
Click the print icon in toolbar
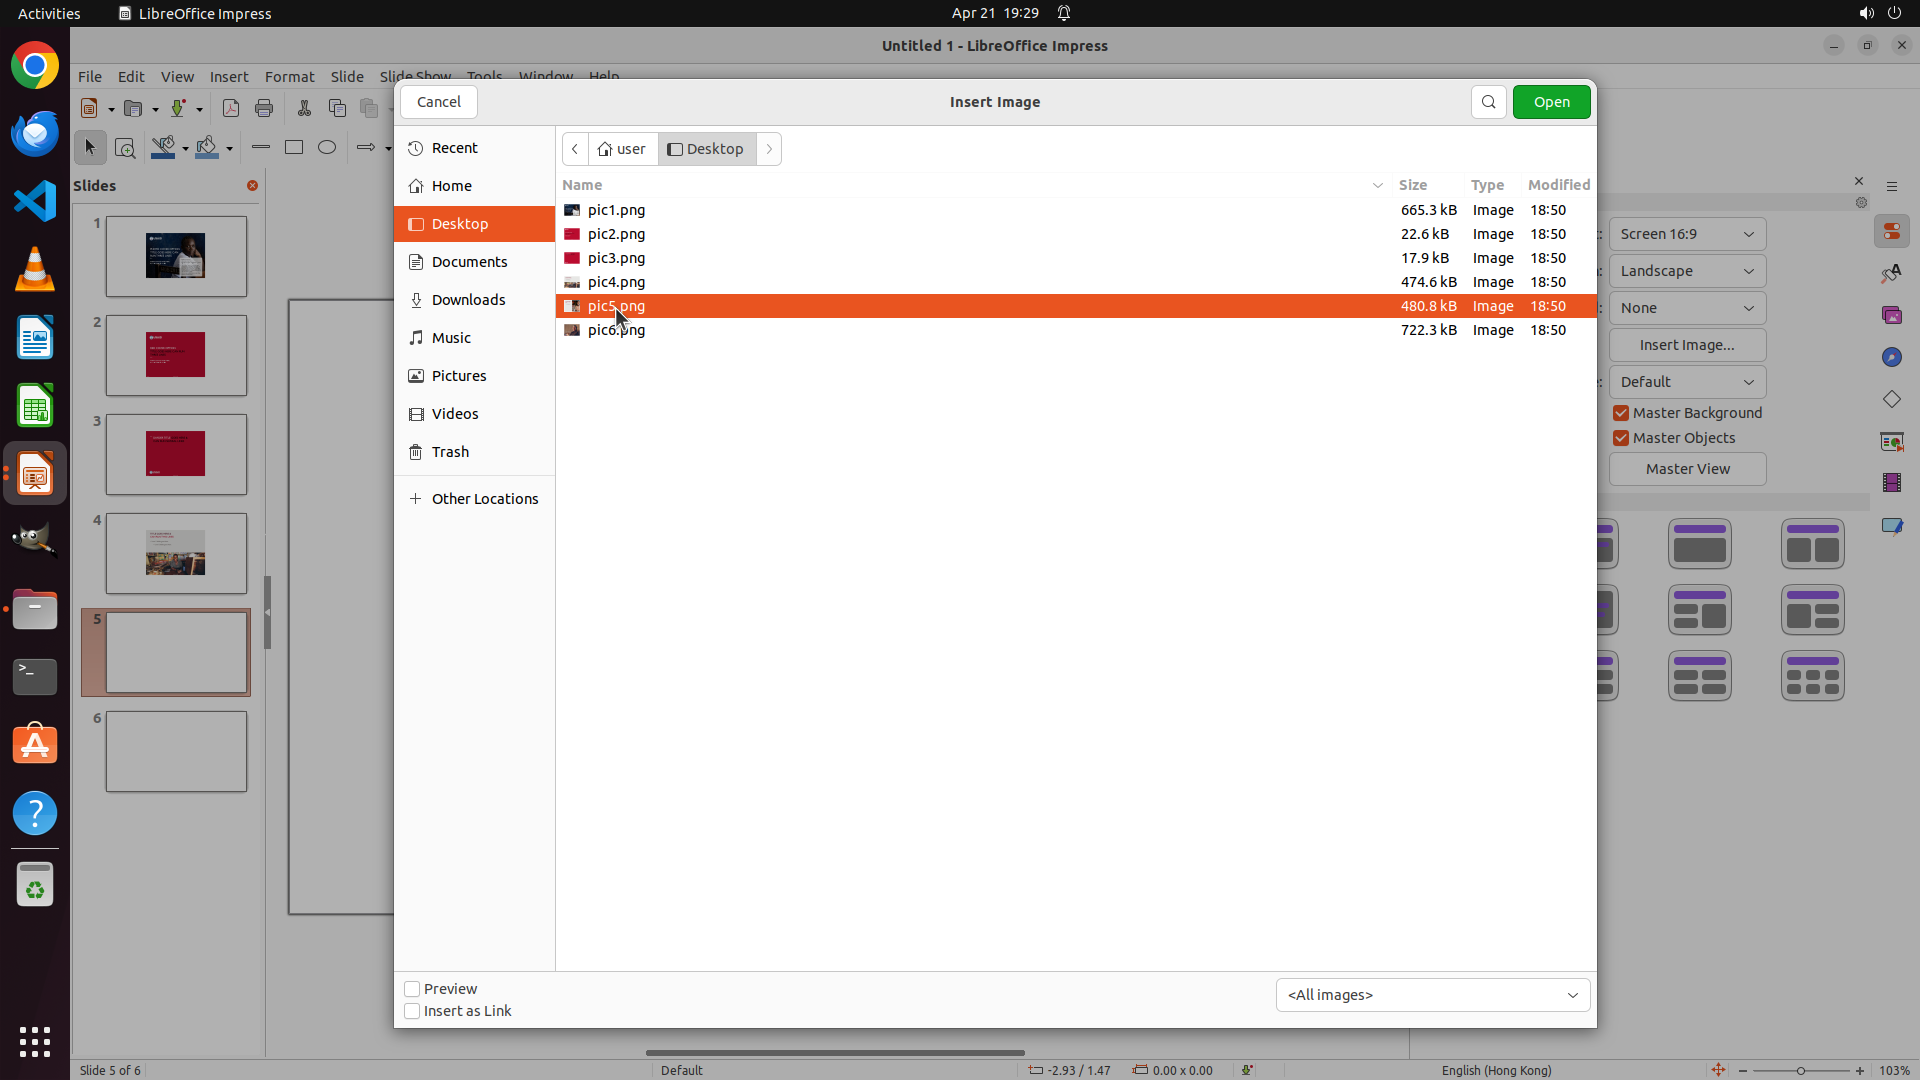(x=264, y=108)
